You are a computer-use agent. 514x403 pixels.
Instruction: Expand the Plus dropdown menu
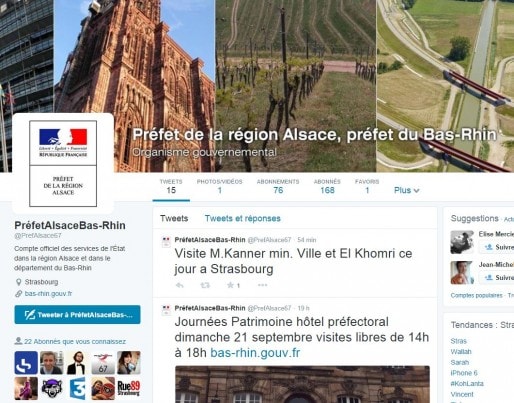[406, 190]
